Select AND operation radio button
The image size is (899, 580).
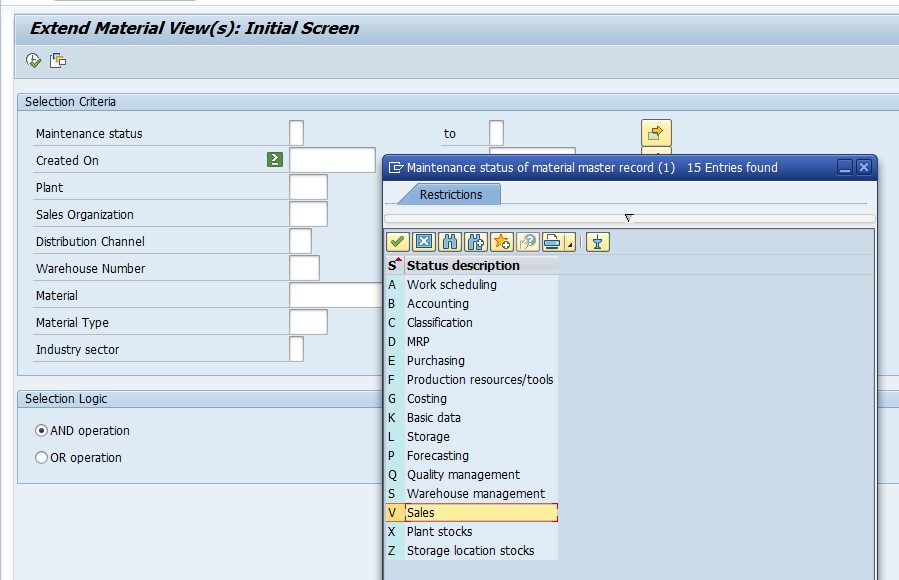pyautogui.click(x=41, y=430)
